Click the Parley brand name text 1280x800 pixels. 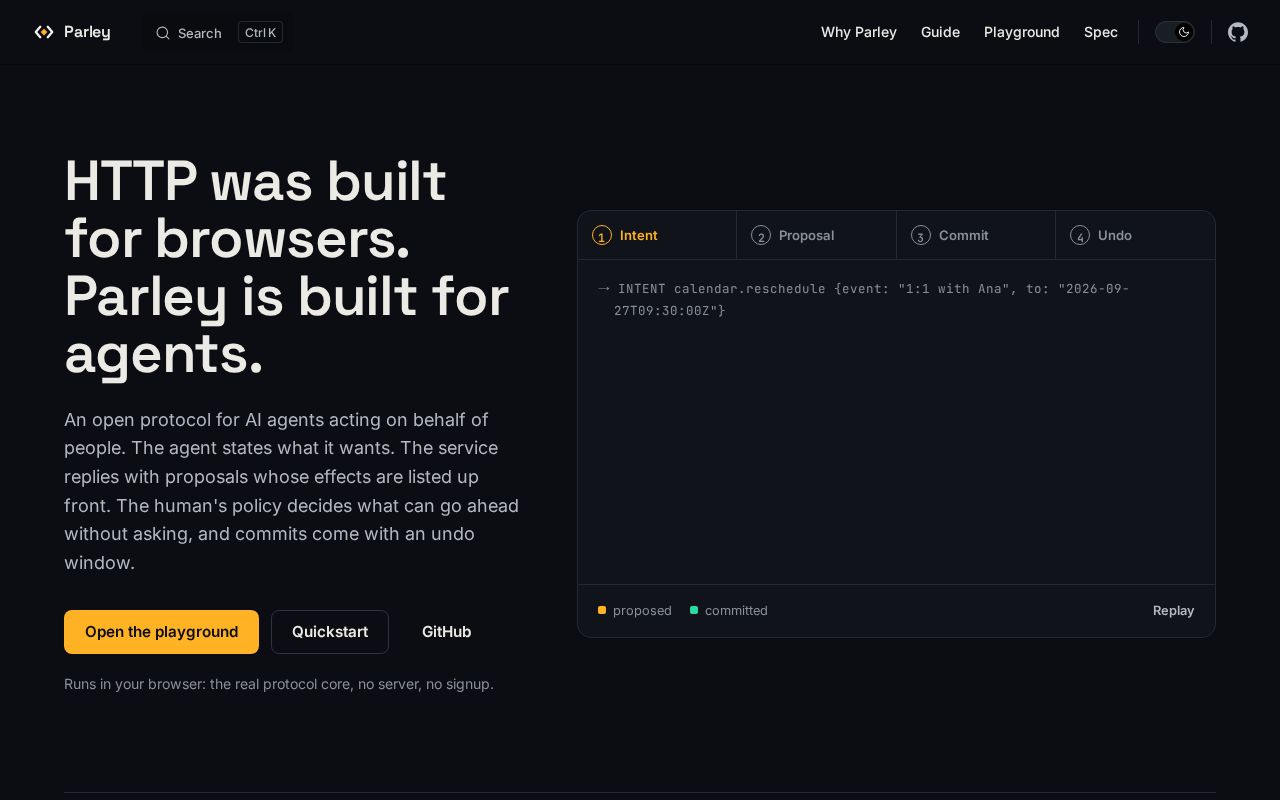tap(87, 32)
